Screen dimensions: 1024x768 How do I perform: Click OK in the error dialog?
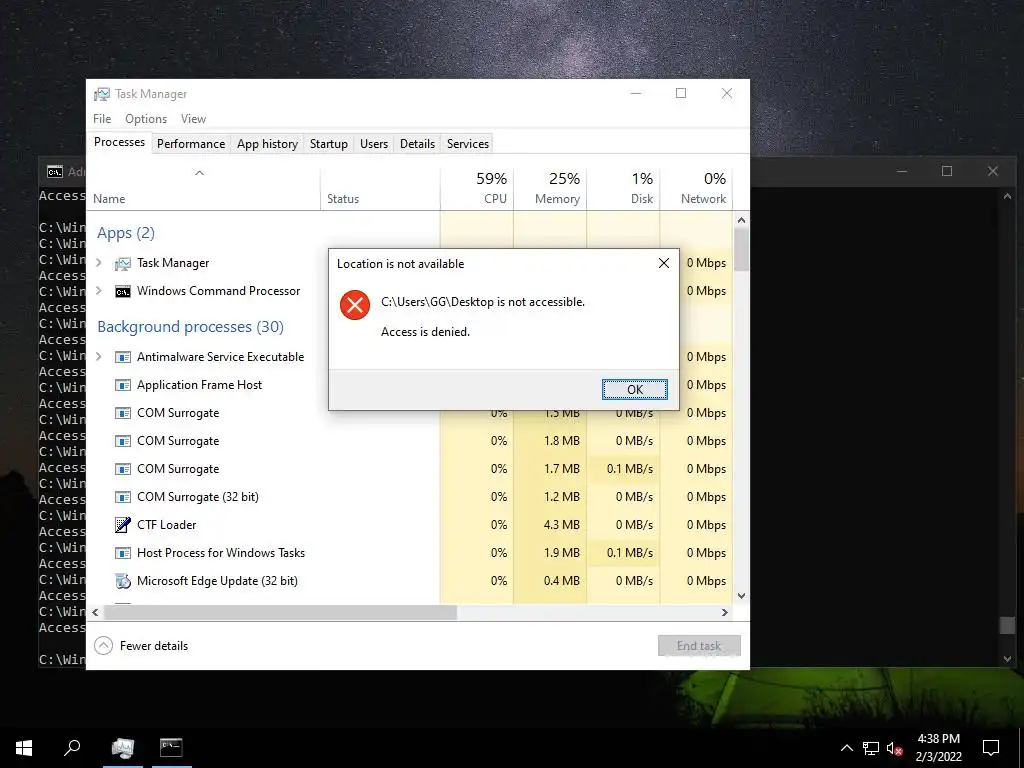point(635,389)
